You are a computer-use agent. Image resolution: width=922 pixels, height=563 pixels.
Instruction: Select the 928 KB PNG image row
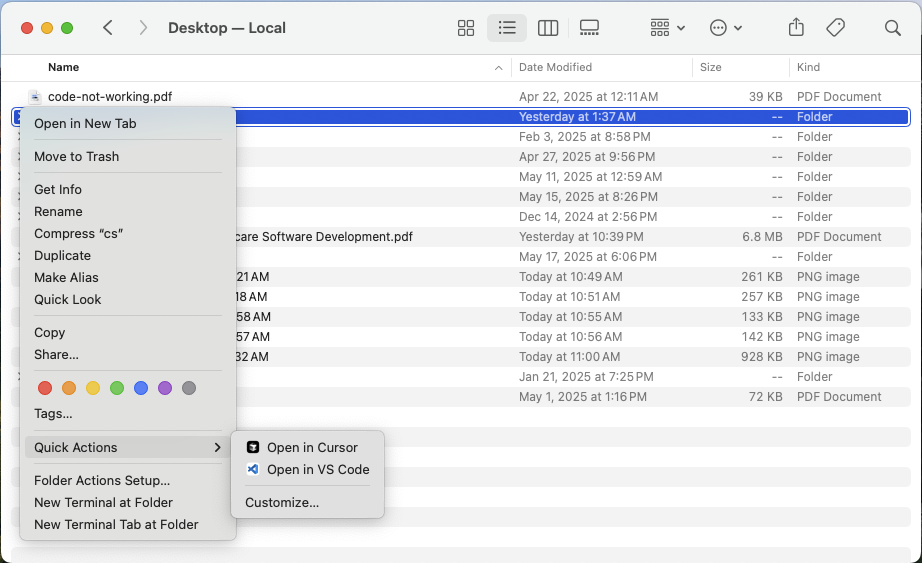461,357
